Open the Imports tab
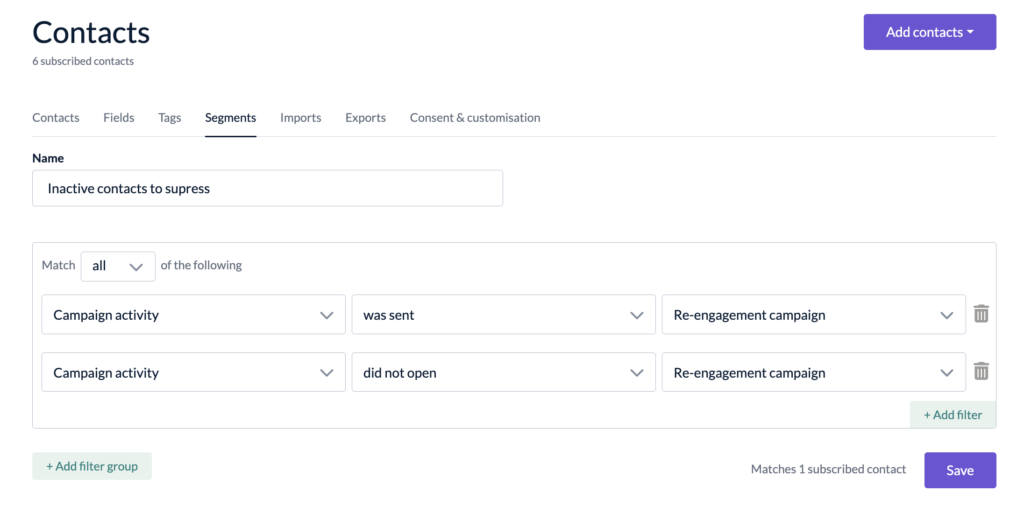 click(301, 118)
